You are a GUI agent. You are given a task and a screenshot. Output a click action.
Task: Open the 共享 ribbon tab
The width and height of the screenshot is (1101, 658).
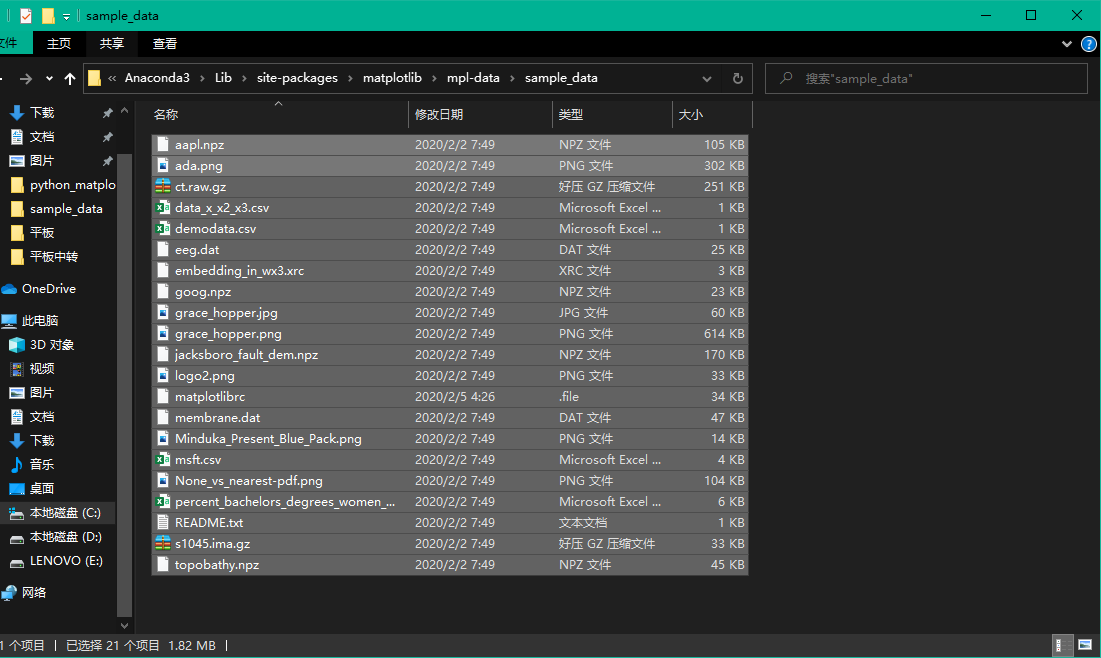click(111, 43)
